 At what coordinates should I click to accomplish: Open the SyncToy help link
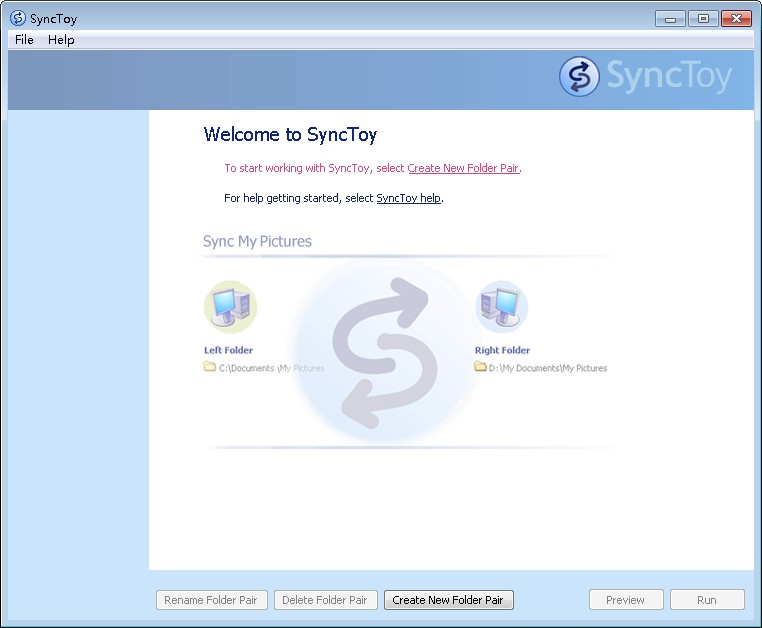[408, 198]
